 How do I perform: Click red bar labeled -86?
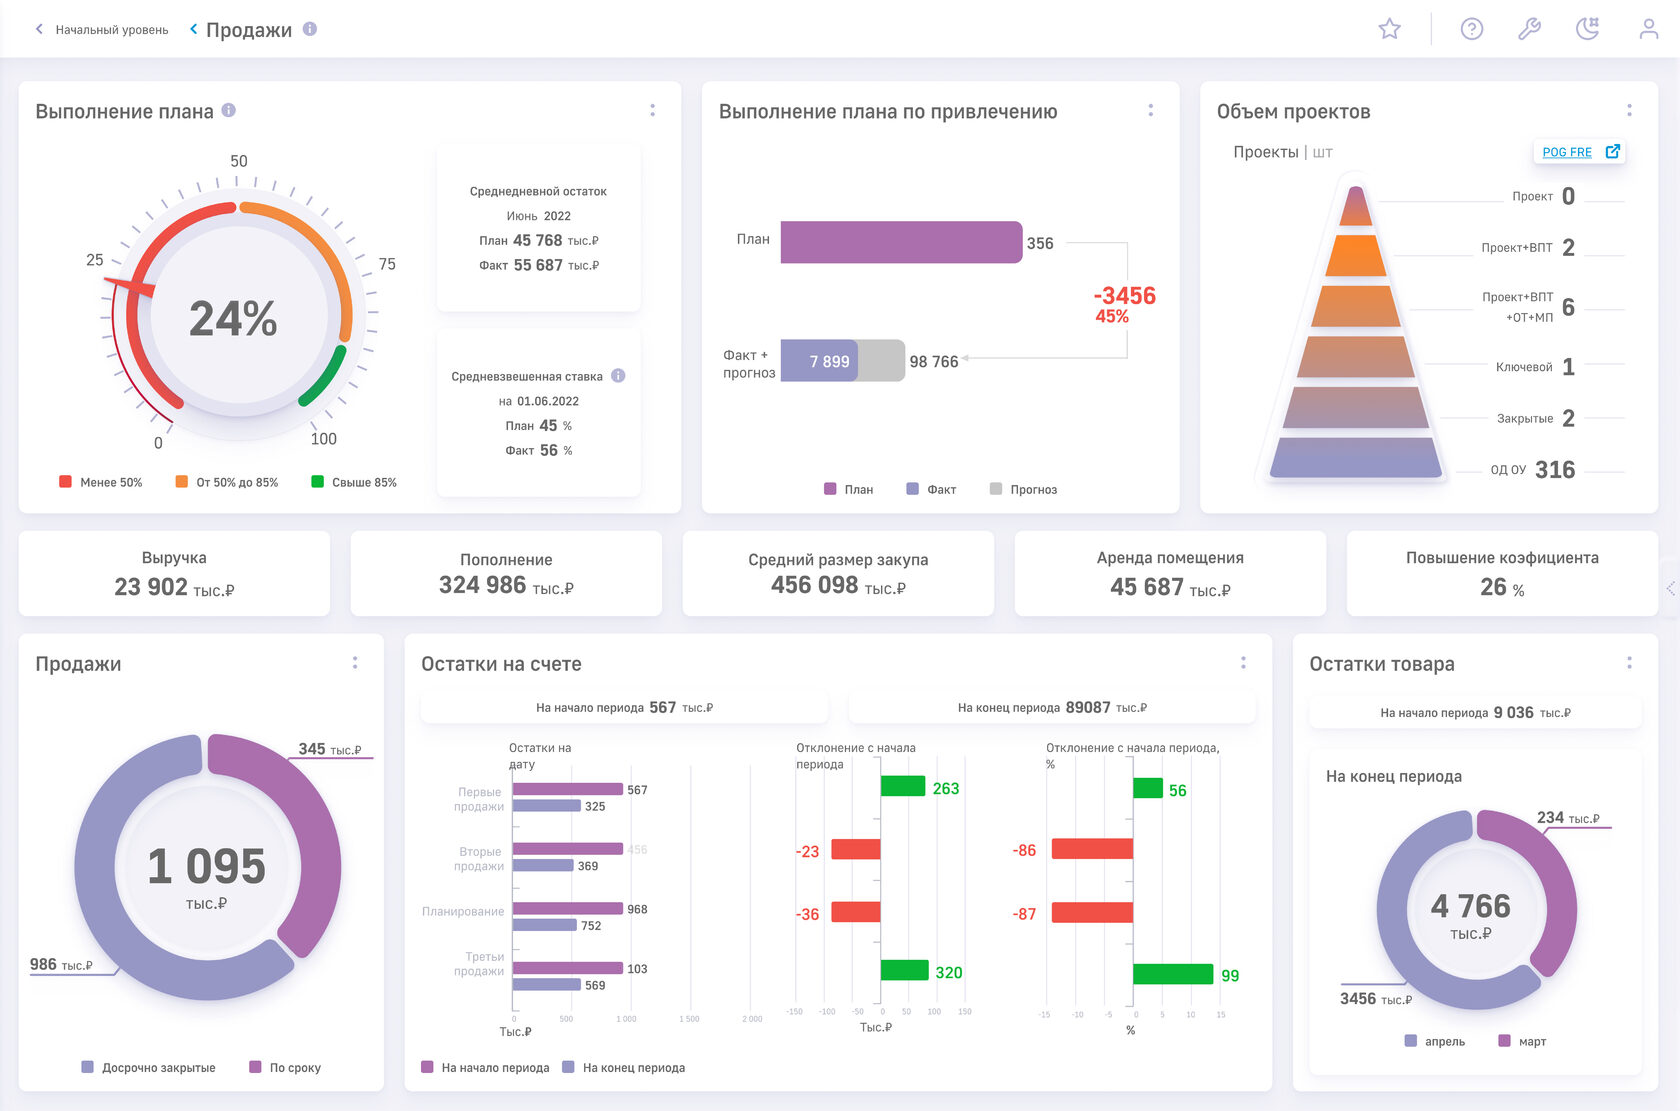coord(1092,849)
